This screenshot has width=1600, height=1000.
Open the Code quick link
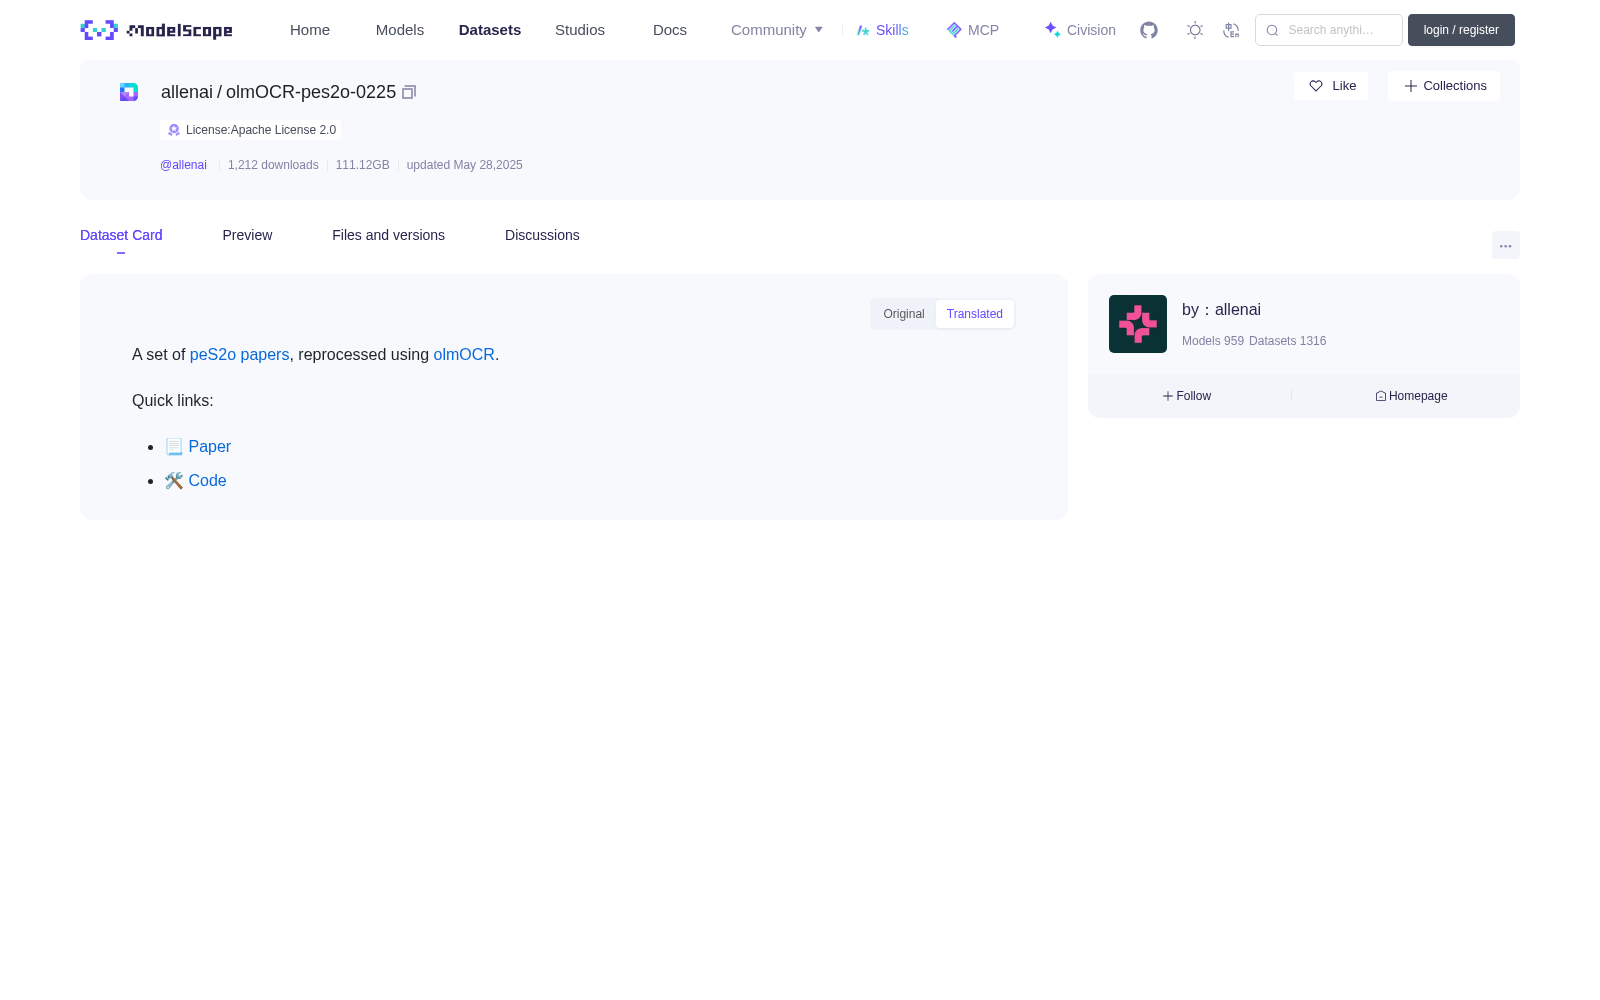pyautogui.click(x=207, y=481)
